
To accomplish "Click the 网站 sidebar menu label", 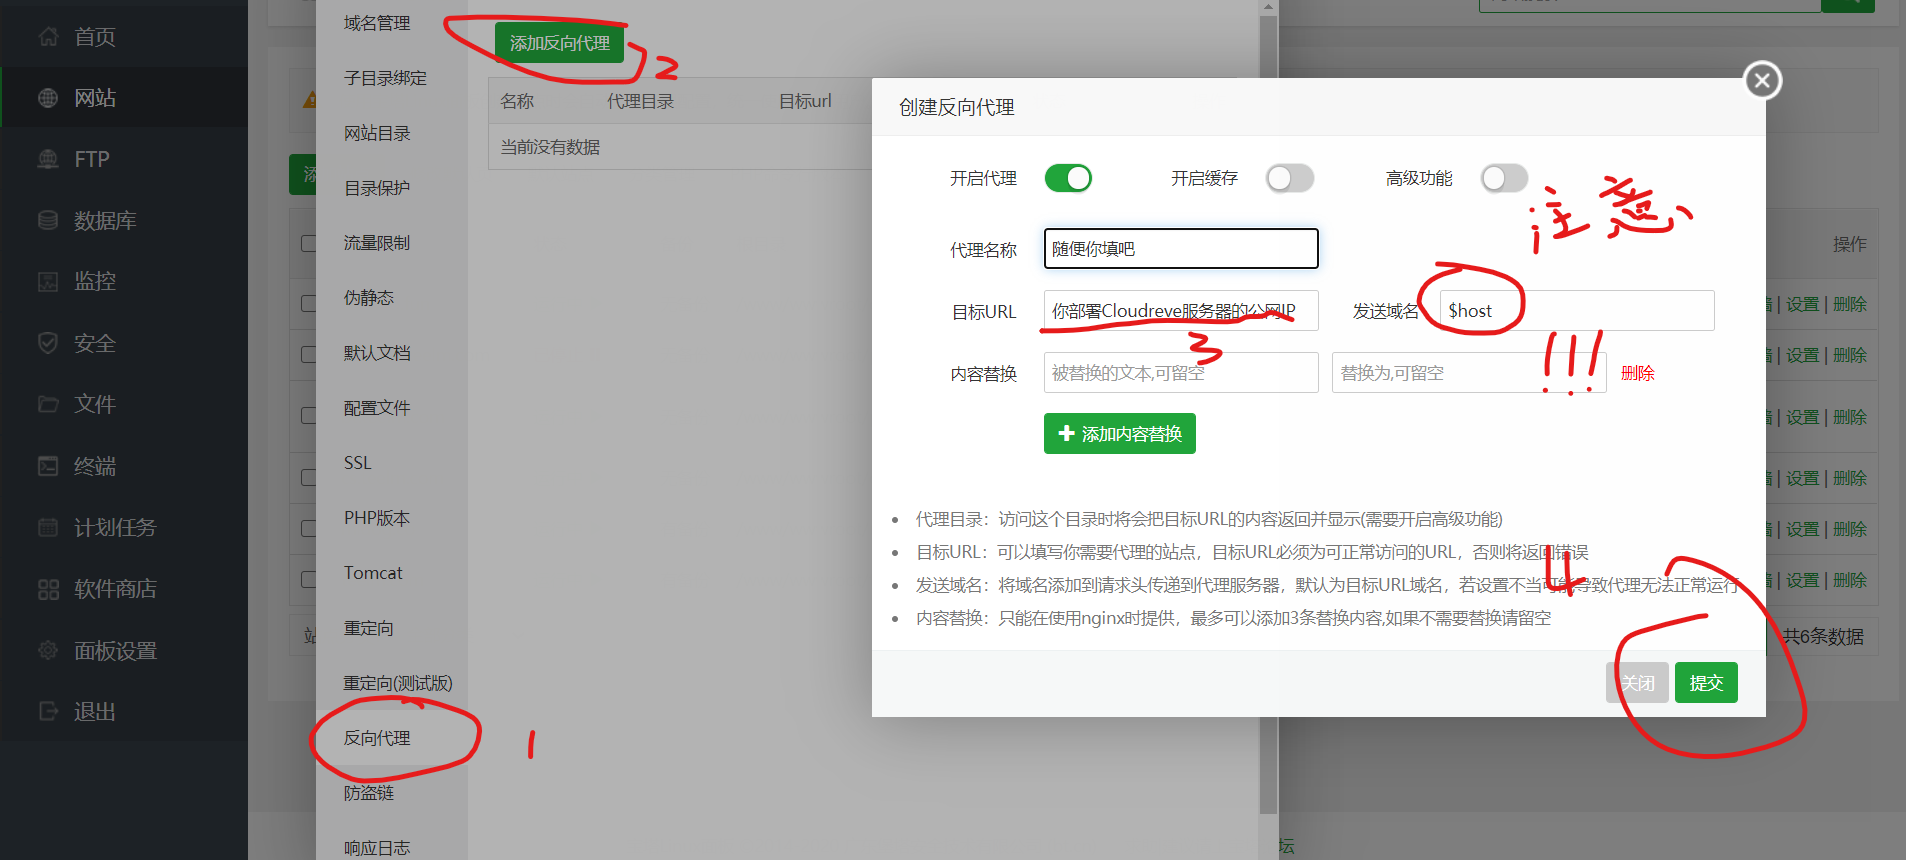I will (x=95, y=98).
